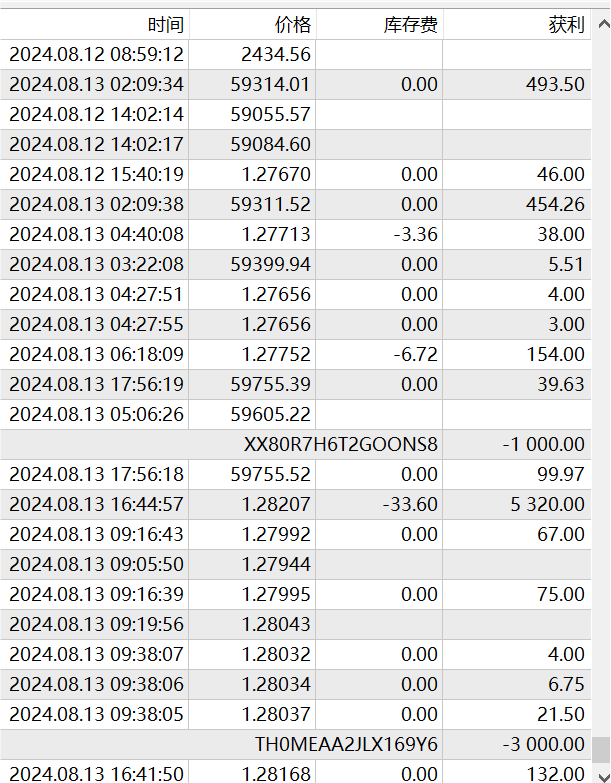Click the 454.26 profit cell
This screenshot has width=611, height=783.
[x=555, y=205]
